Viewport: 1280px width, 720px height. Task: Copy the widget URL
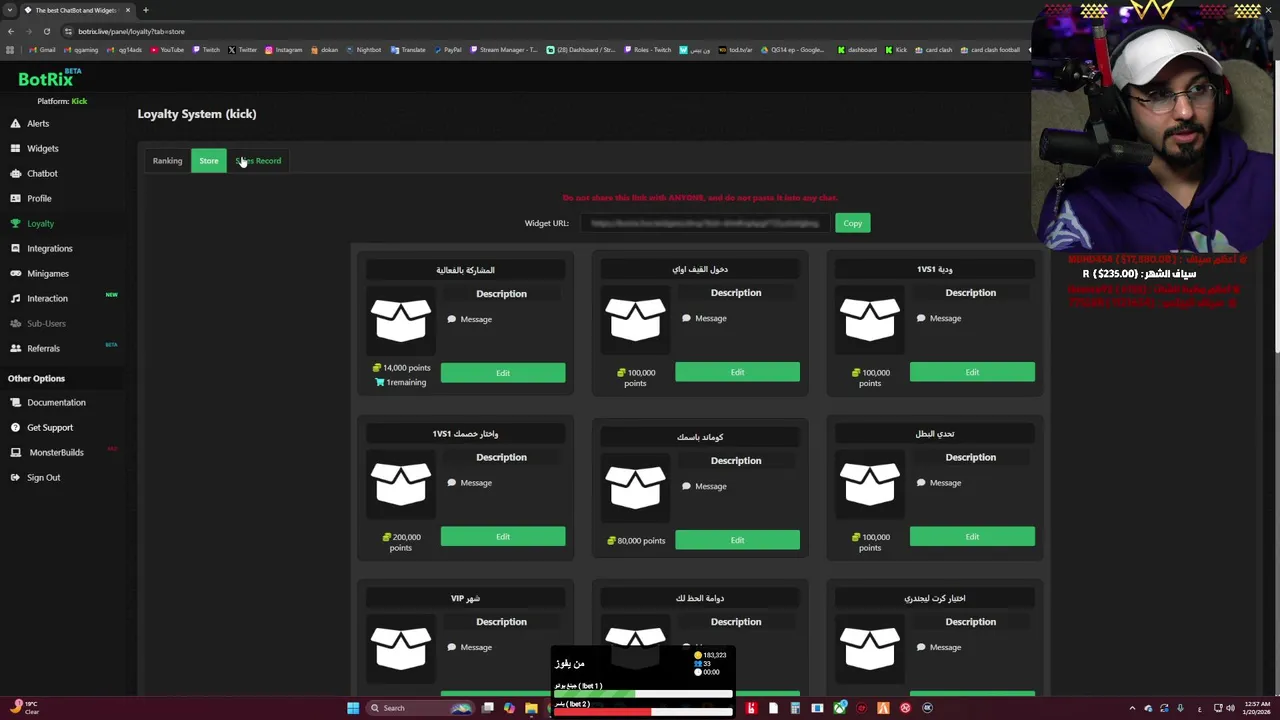pyautogui.click(x=852, y=223)
